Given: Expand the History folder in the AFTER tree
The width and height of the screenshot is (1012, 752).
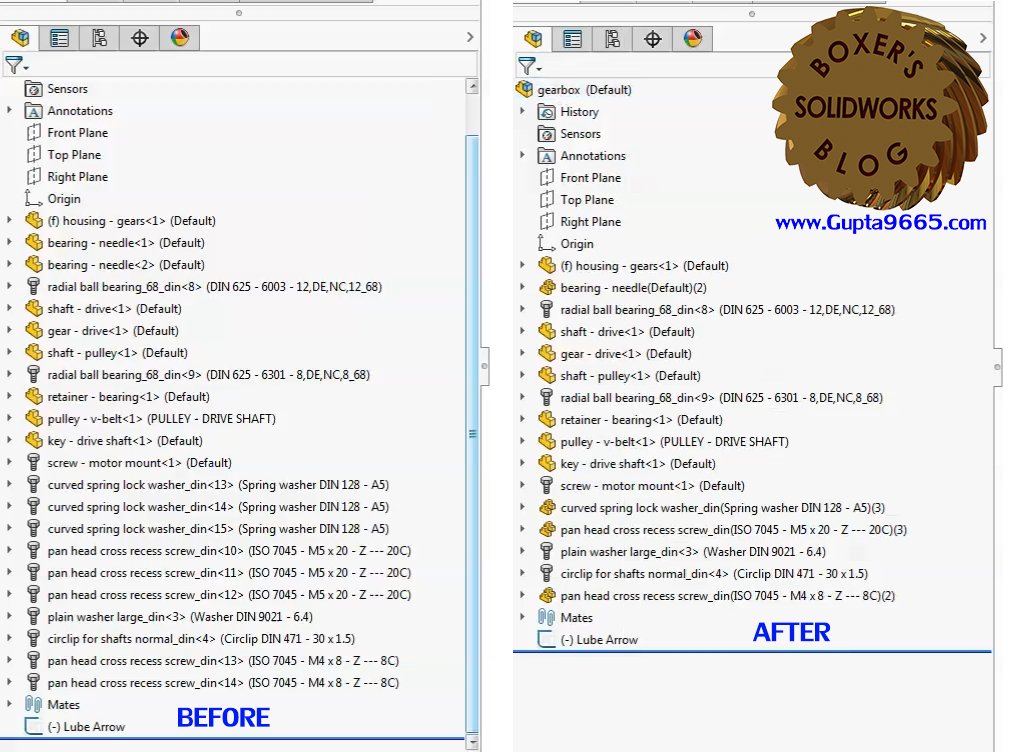Looking at the screenshot, I should click(x=521, y=111).
